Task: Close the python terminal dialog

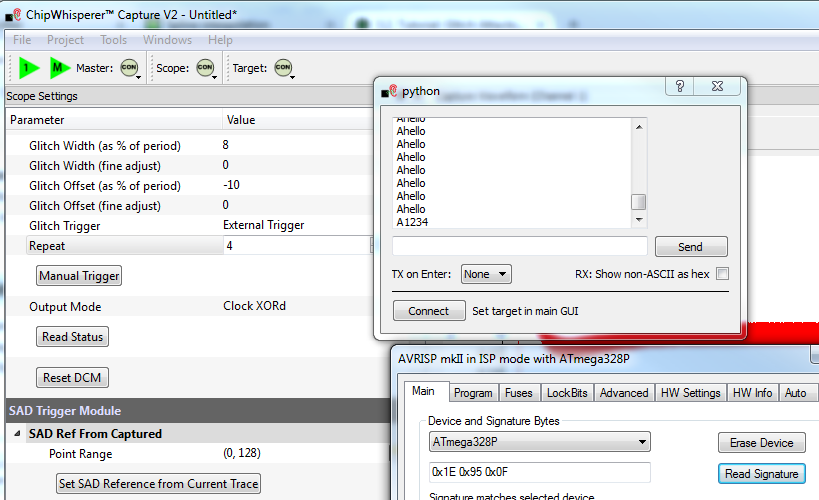Action: pos(720,87)
